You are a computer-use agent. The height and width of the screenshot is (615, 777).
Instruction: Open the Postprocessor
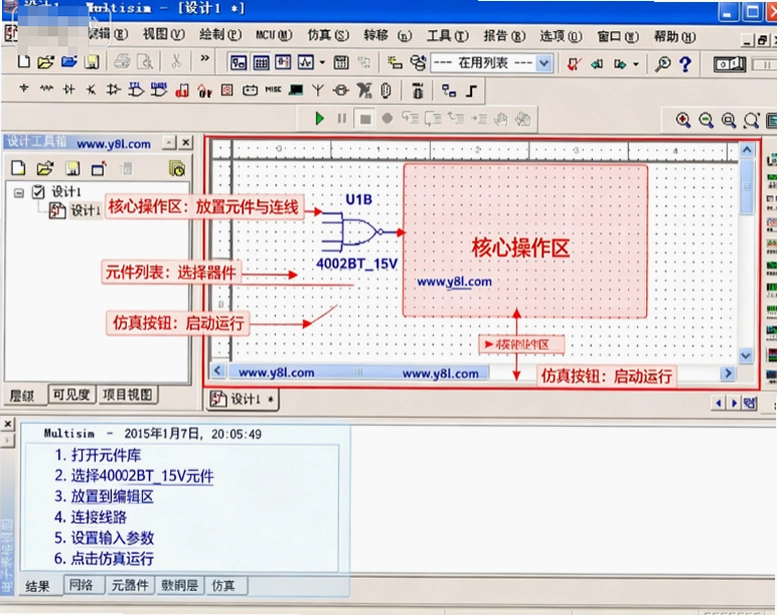pyautogui.click(x=341, y=62)
